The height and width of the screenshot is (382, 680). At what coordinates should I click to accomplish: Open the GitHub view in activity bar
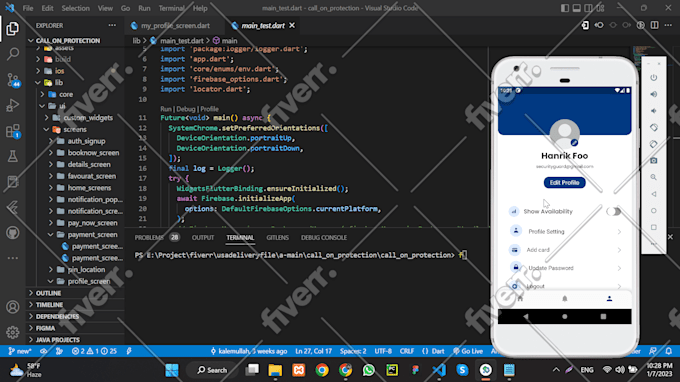tap(13, 233)
